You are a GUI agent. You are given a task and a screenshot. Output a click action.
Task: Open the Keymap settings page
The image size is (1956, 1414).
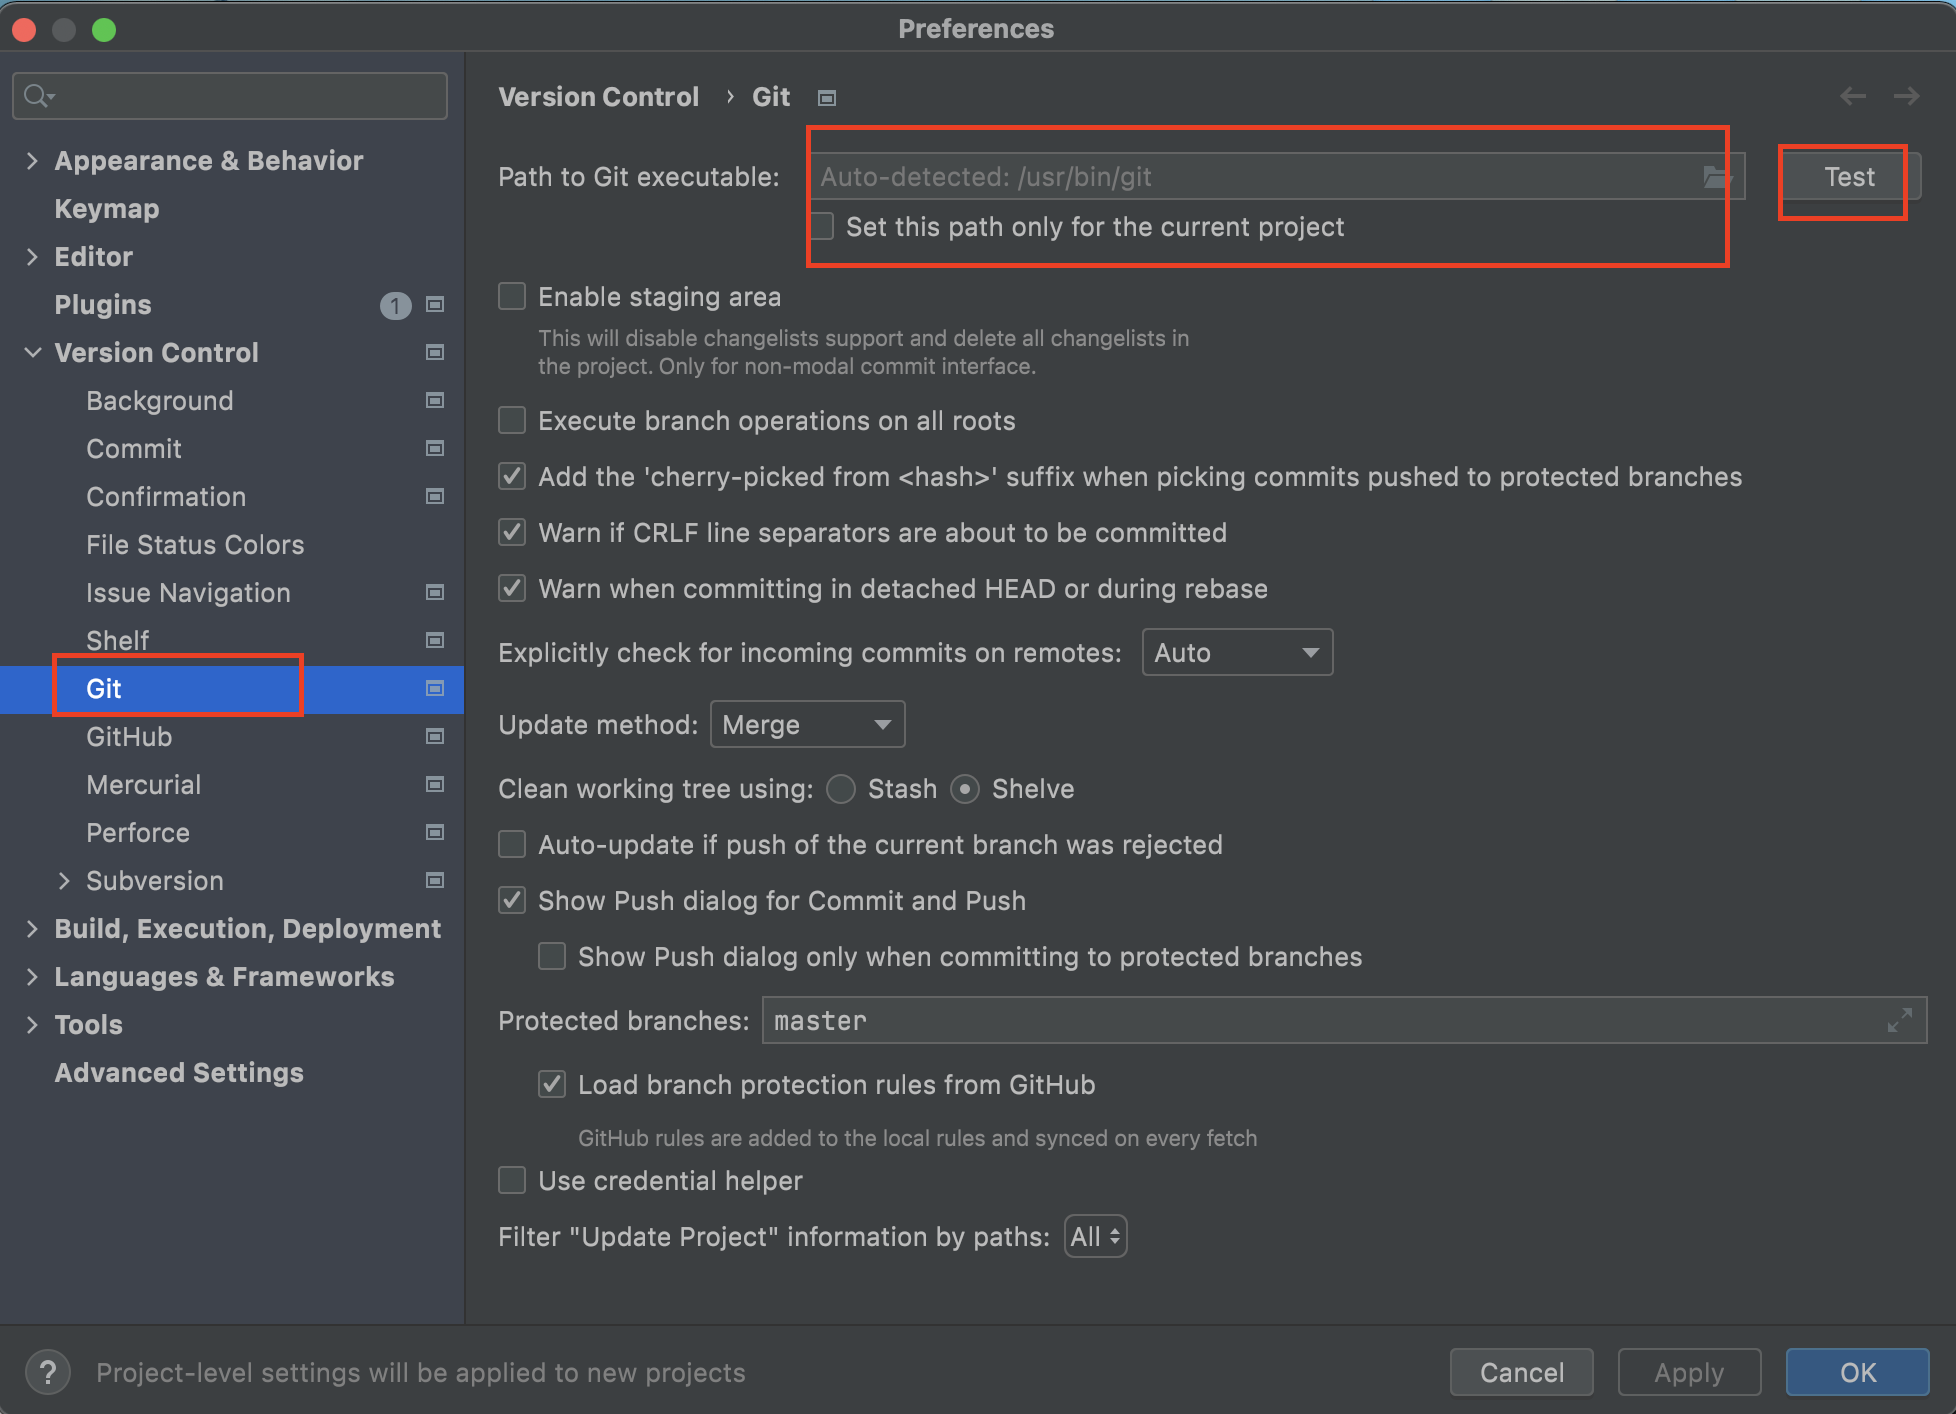pos(107,208)
